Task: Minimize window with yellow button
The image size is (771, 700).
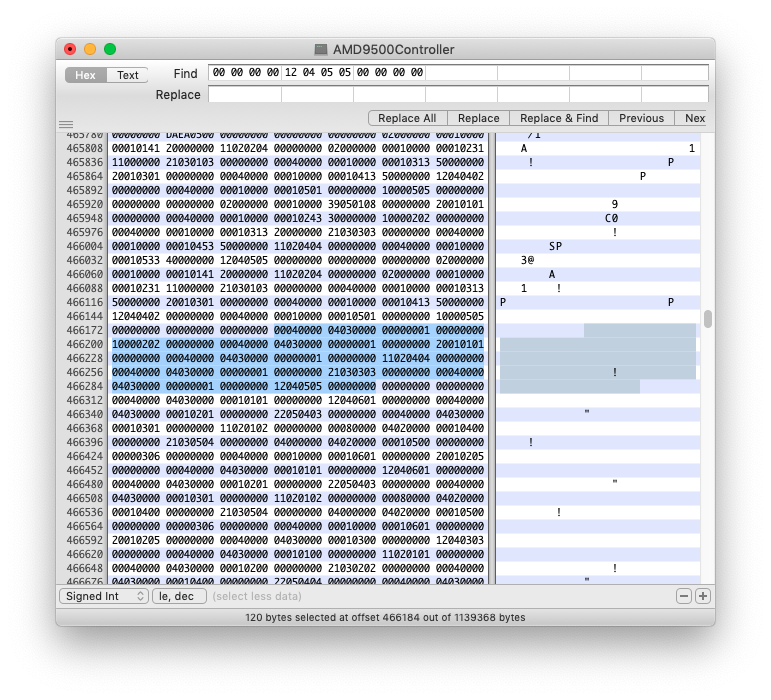Action: [90, 49]
